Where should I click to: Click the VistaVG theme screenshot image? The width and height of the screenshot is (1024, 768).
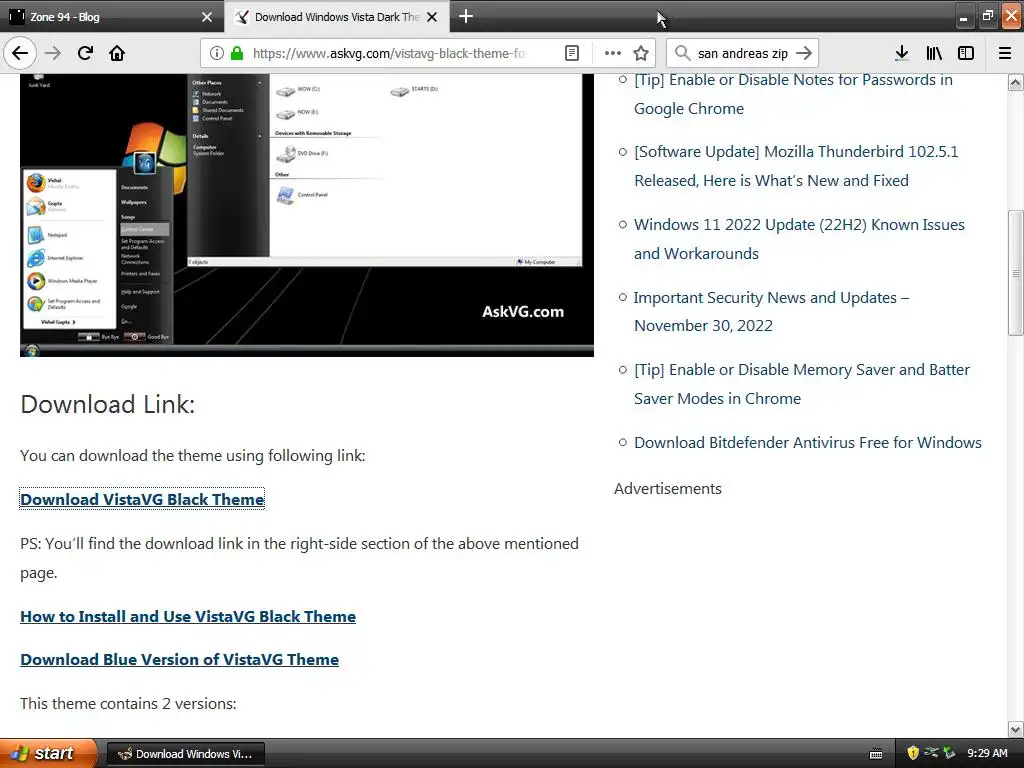coord(307,215)
